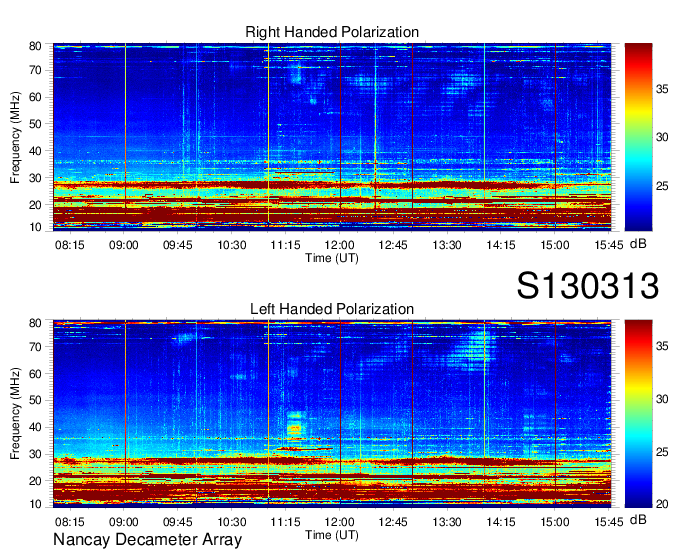680x552 pixels.
Task: Click 12:45 tick under Right Handed plot
Action: click(x=393, y=245)
